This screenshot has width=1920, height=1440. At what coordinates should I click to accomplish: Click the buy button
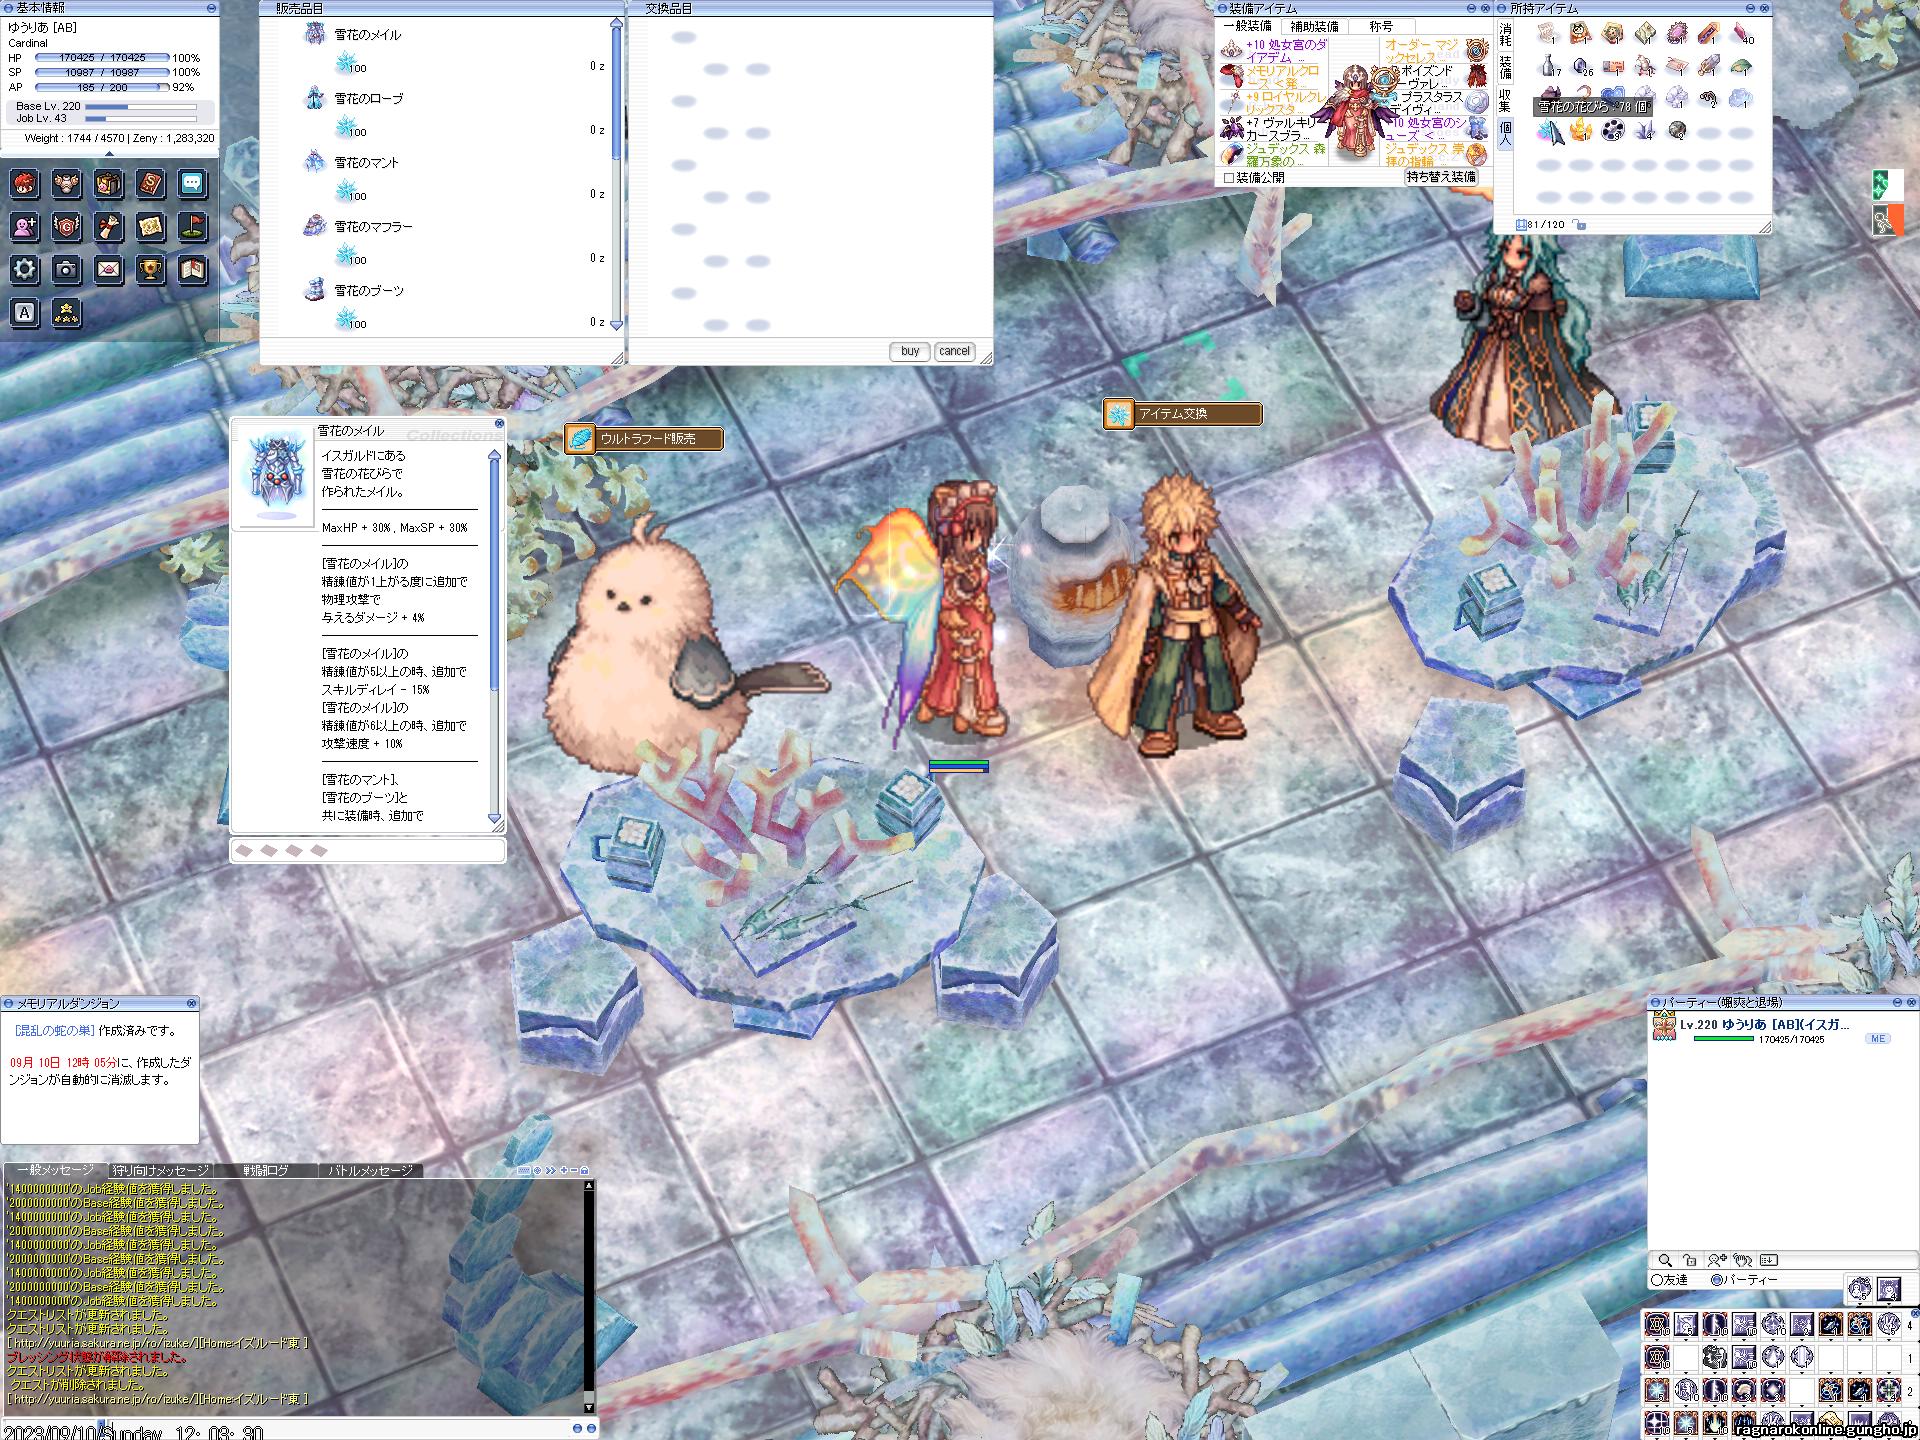pyautogui.click(x=910, y=351)
